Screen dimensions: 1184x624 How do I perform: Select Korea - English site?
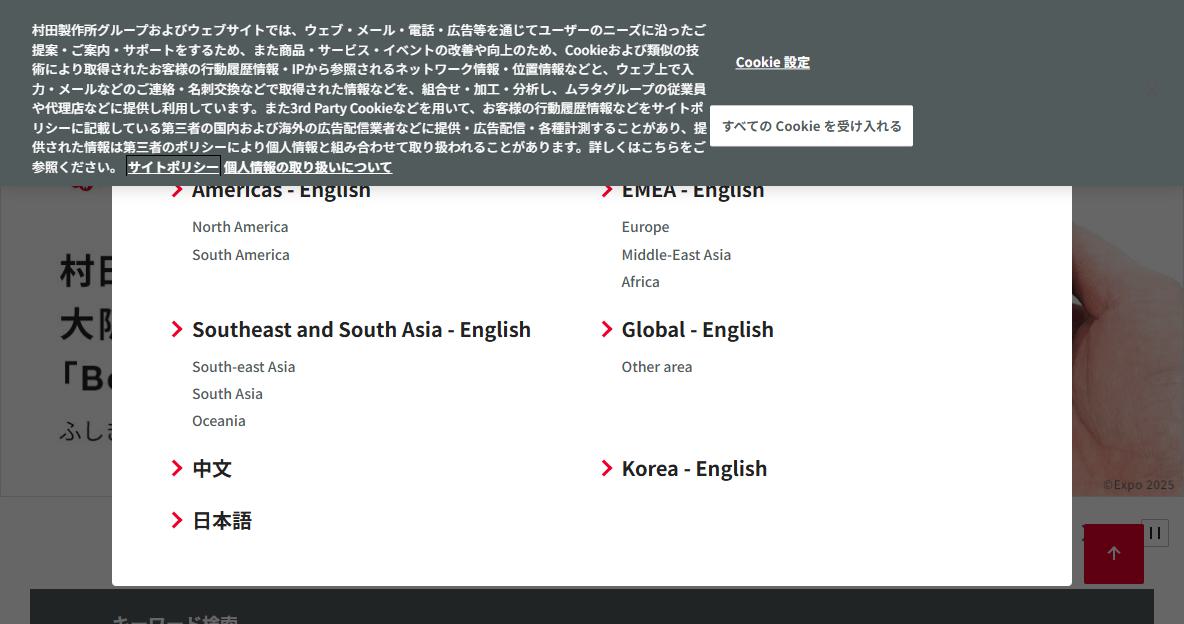click(x=694, y=468)
